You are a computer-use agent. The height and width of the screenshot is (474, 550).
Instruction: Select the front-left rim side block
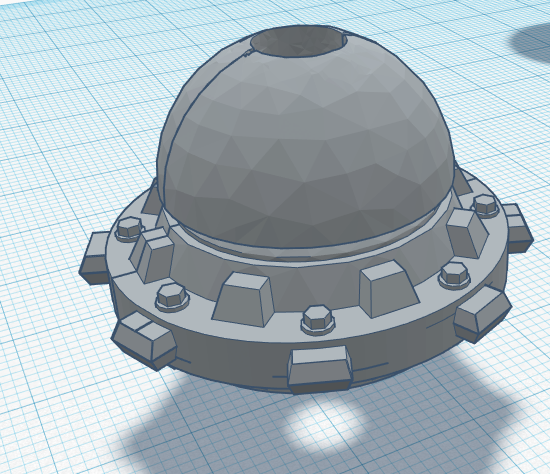(x=144, y=339)
